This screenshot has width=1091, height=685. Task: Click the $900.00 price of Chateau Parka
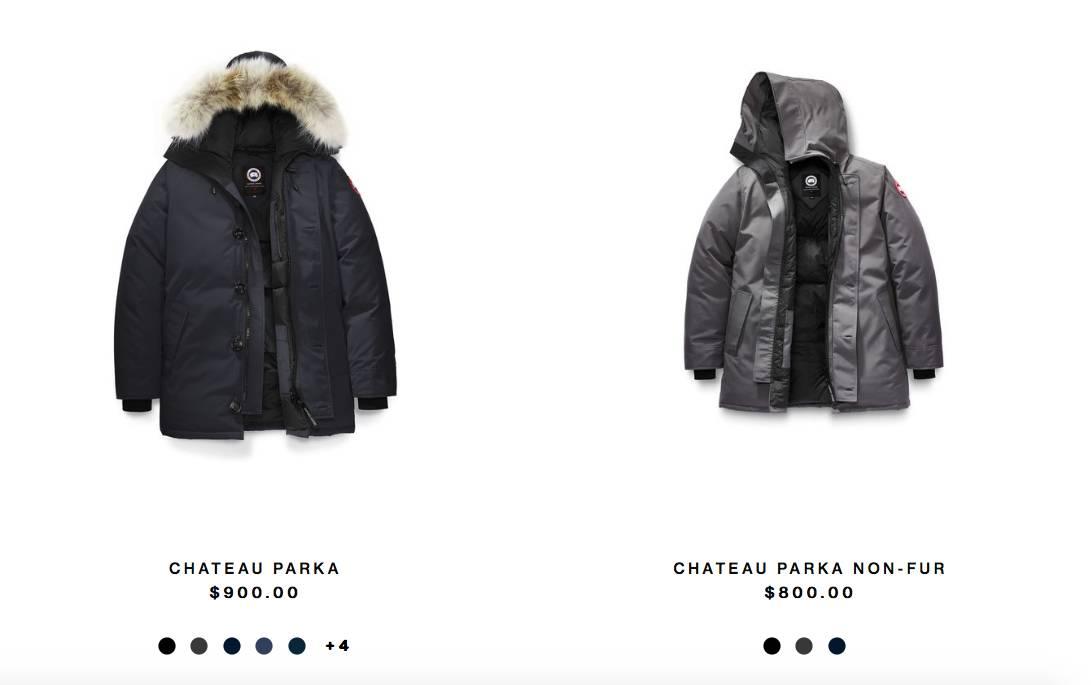pyautogui.click(x=255, y=593)
